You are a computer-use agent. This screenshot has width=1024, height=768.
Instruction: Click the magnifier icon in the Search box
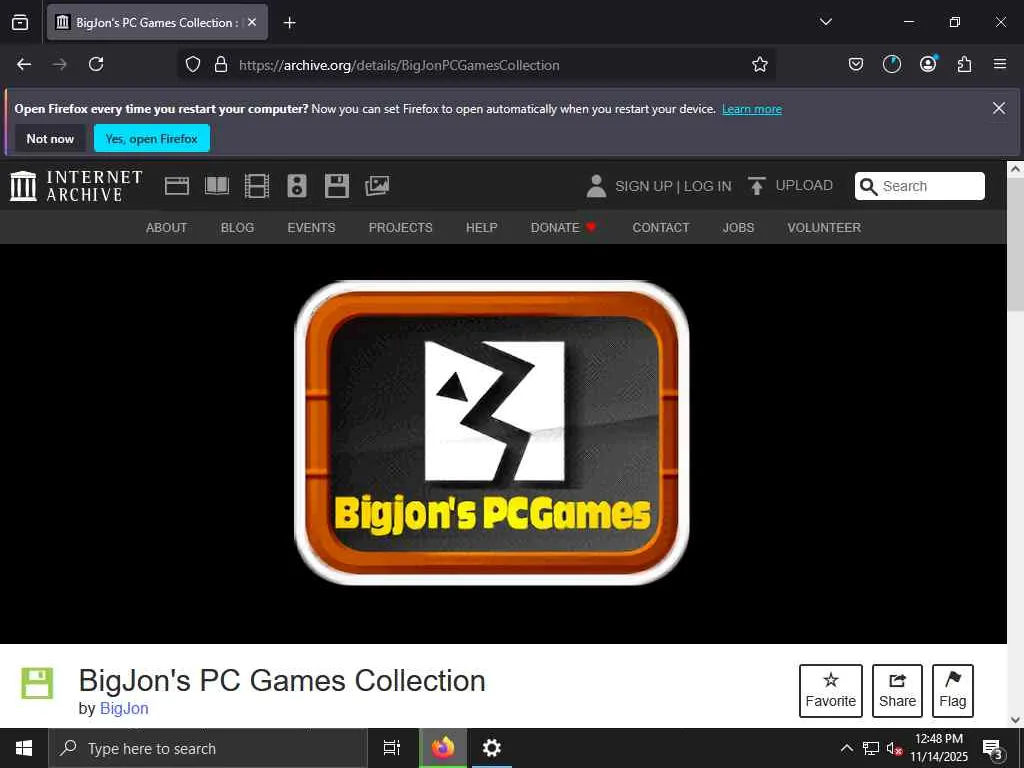tap(868, 187)
